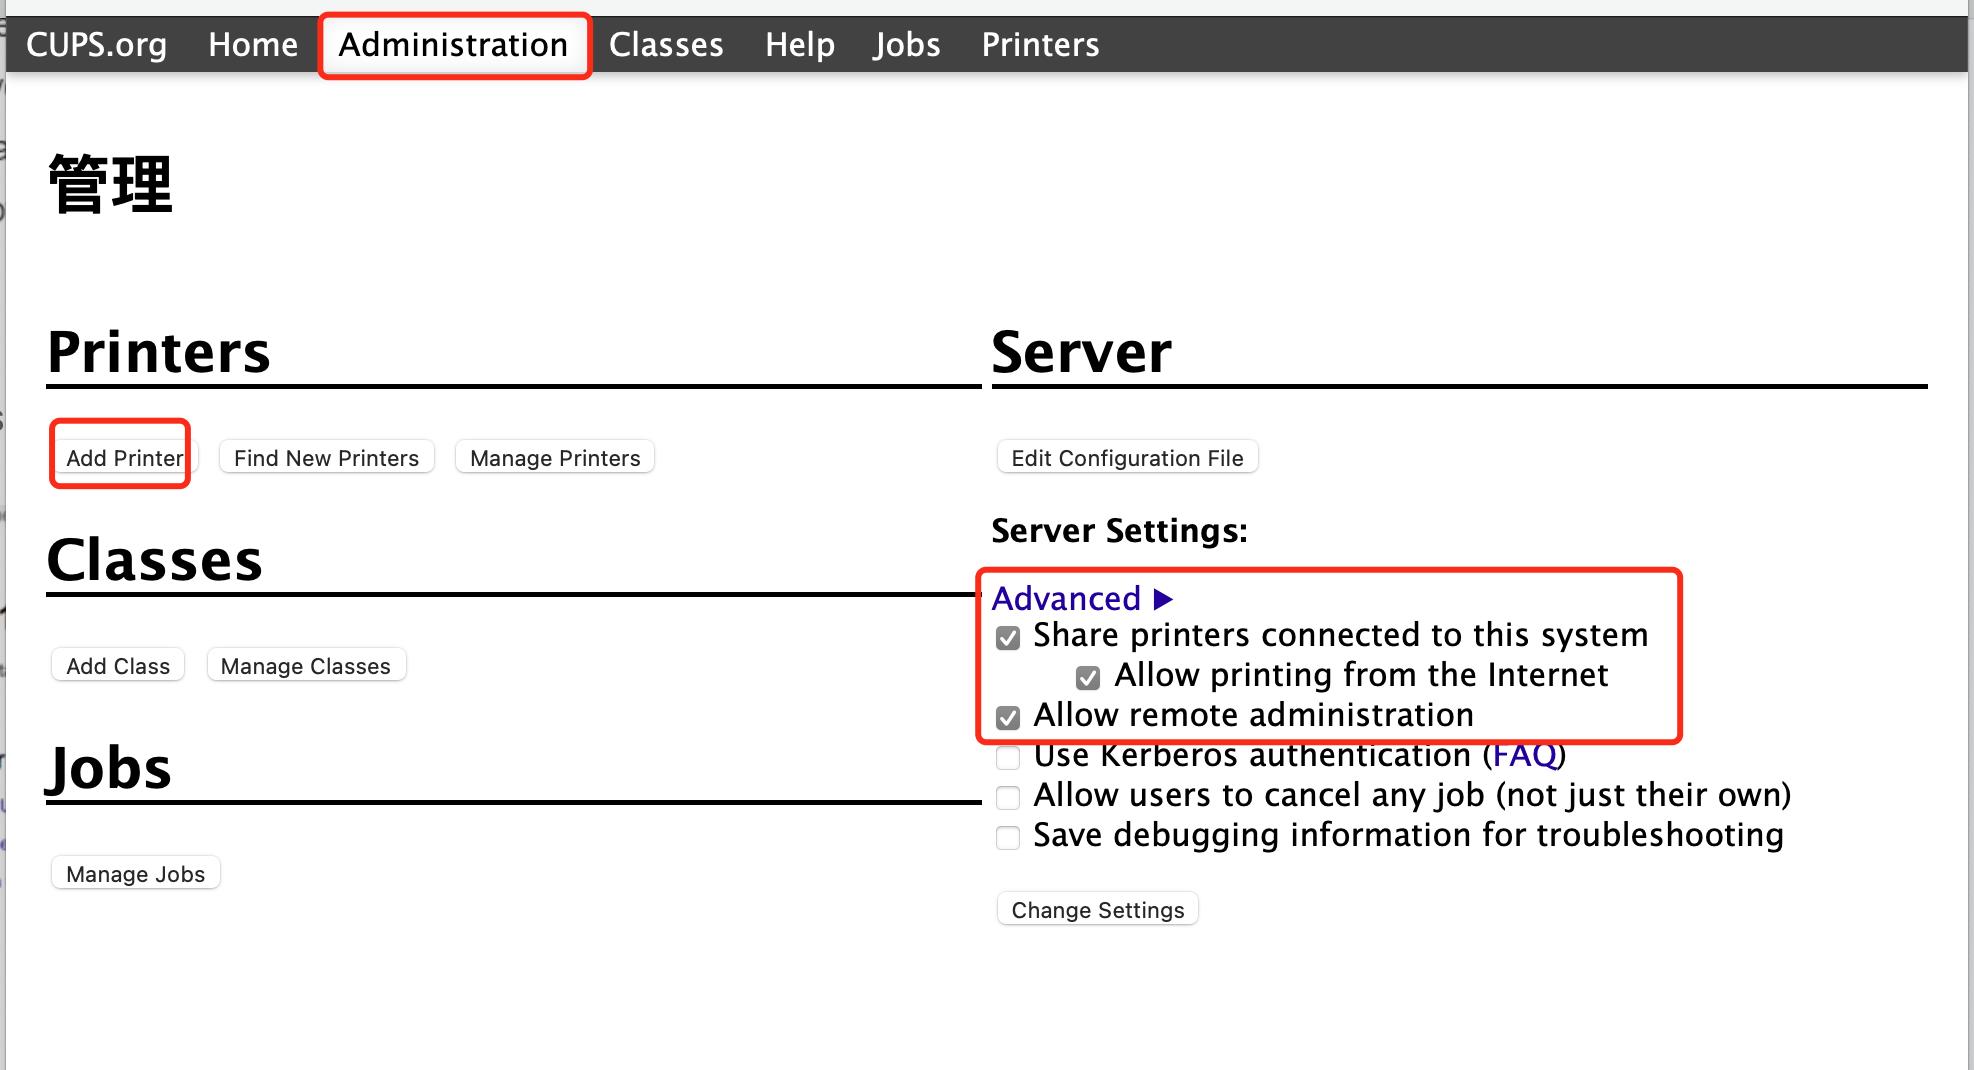Open Manage Classes

[306, 666]
